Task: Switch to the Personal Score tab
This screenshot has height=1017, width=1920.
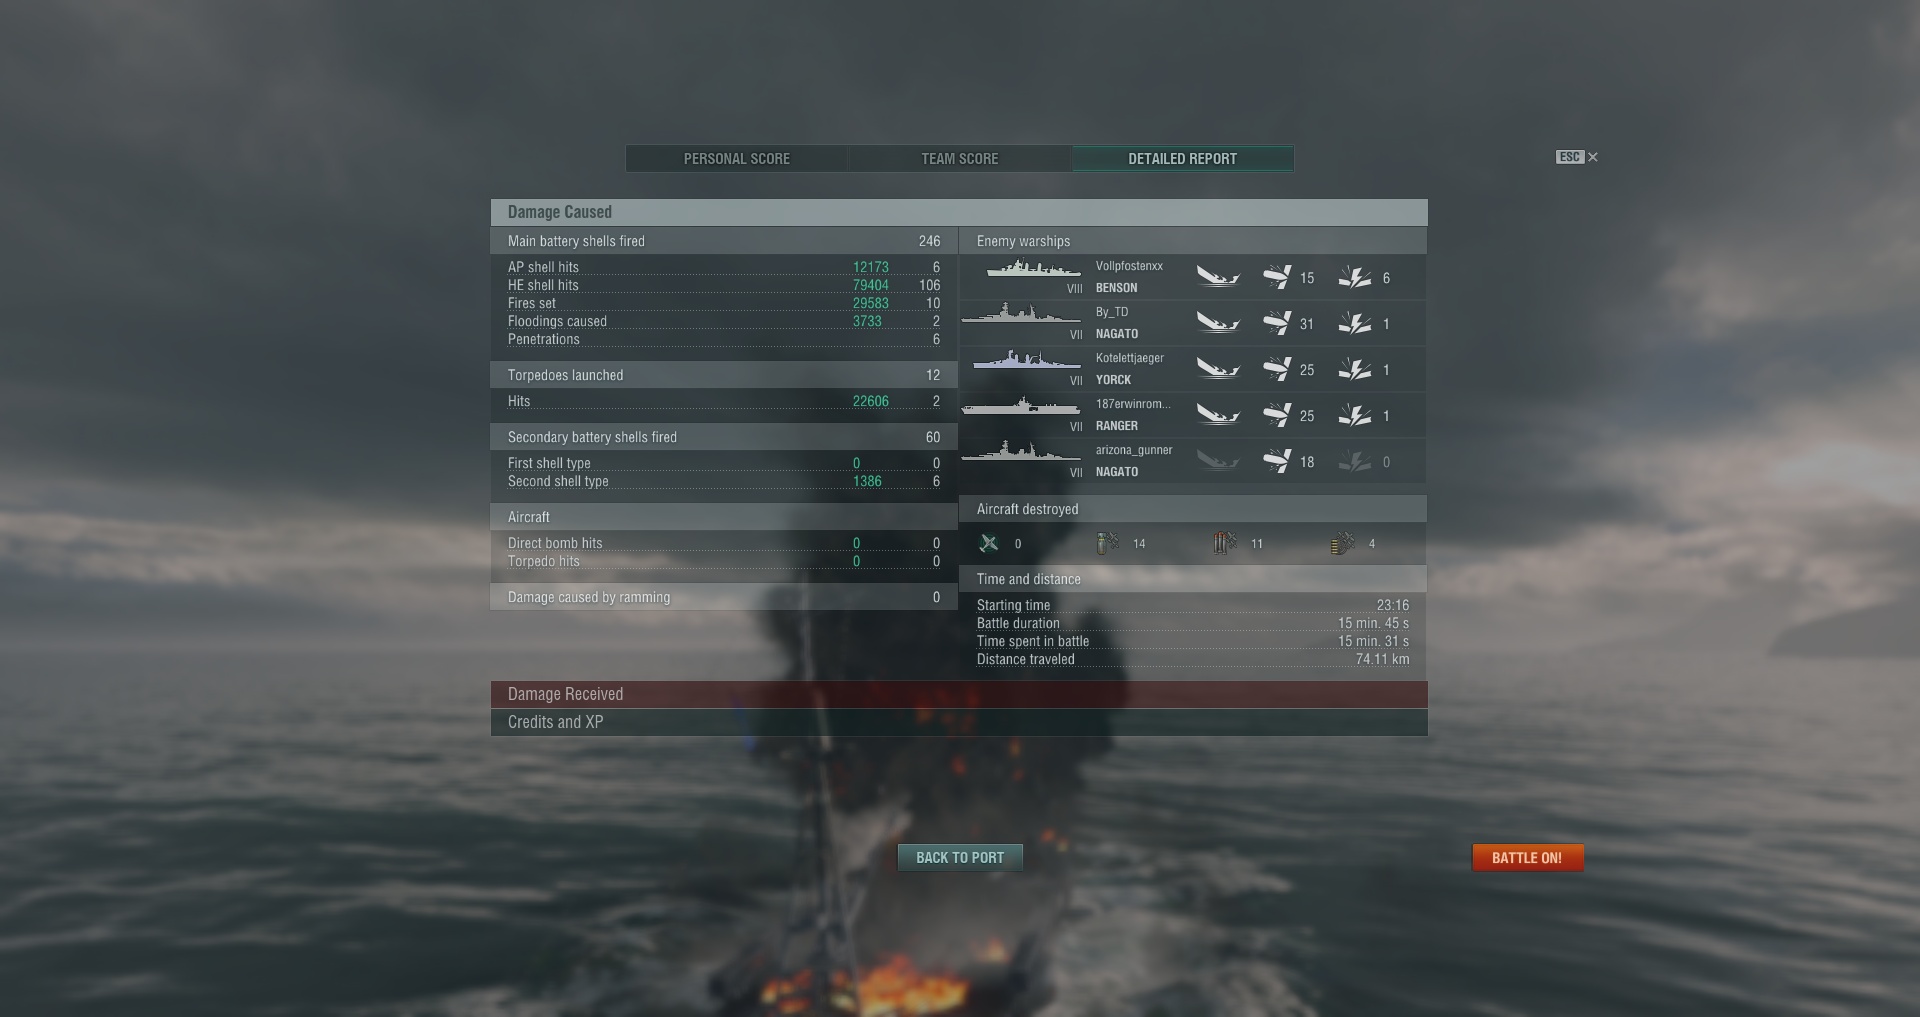Action: [x=737, y=159]
